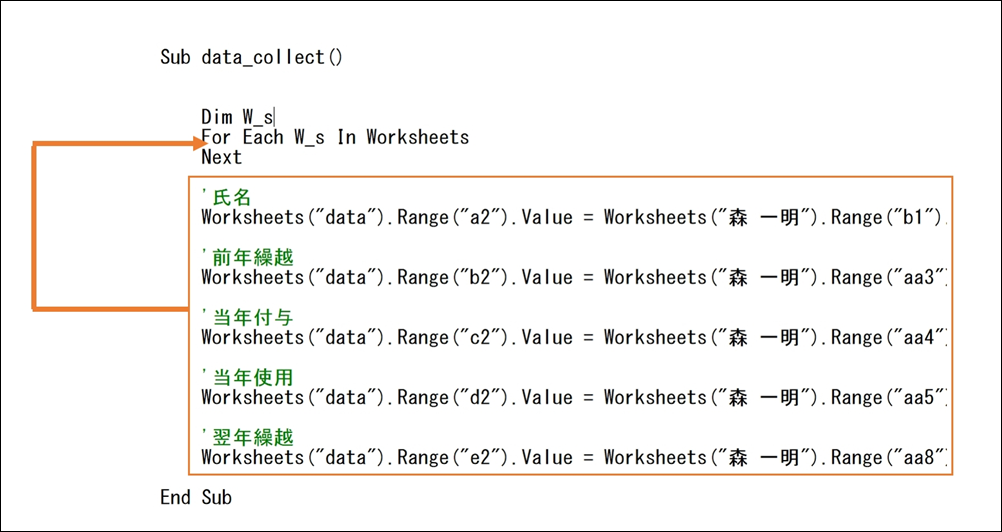1002x532 pixels.
Task: Click the Range("d2") assignment code line
Action: click(x=575, y=397)
